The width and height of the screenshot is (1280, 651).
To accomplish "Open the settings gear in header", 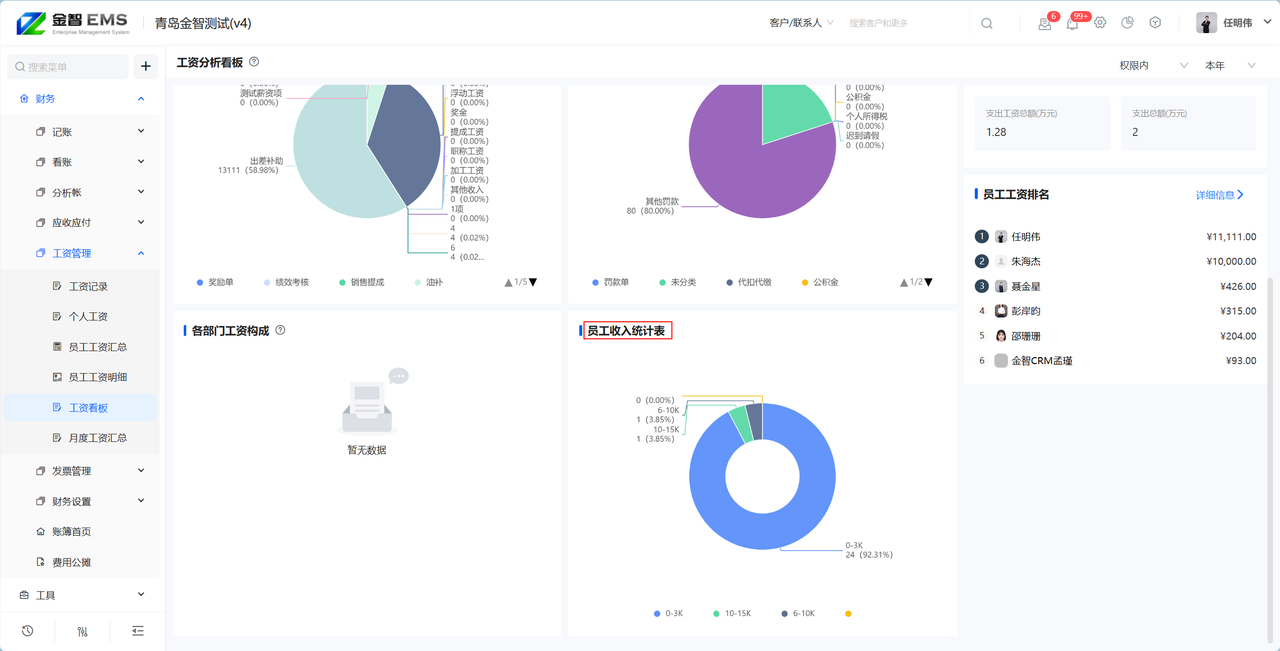I will click(1100, 23).
